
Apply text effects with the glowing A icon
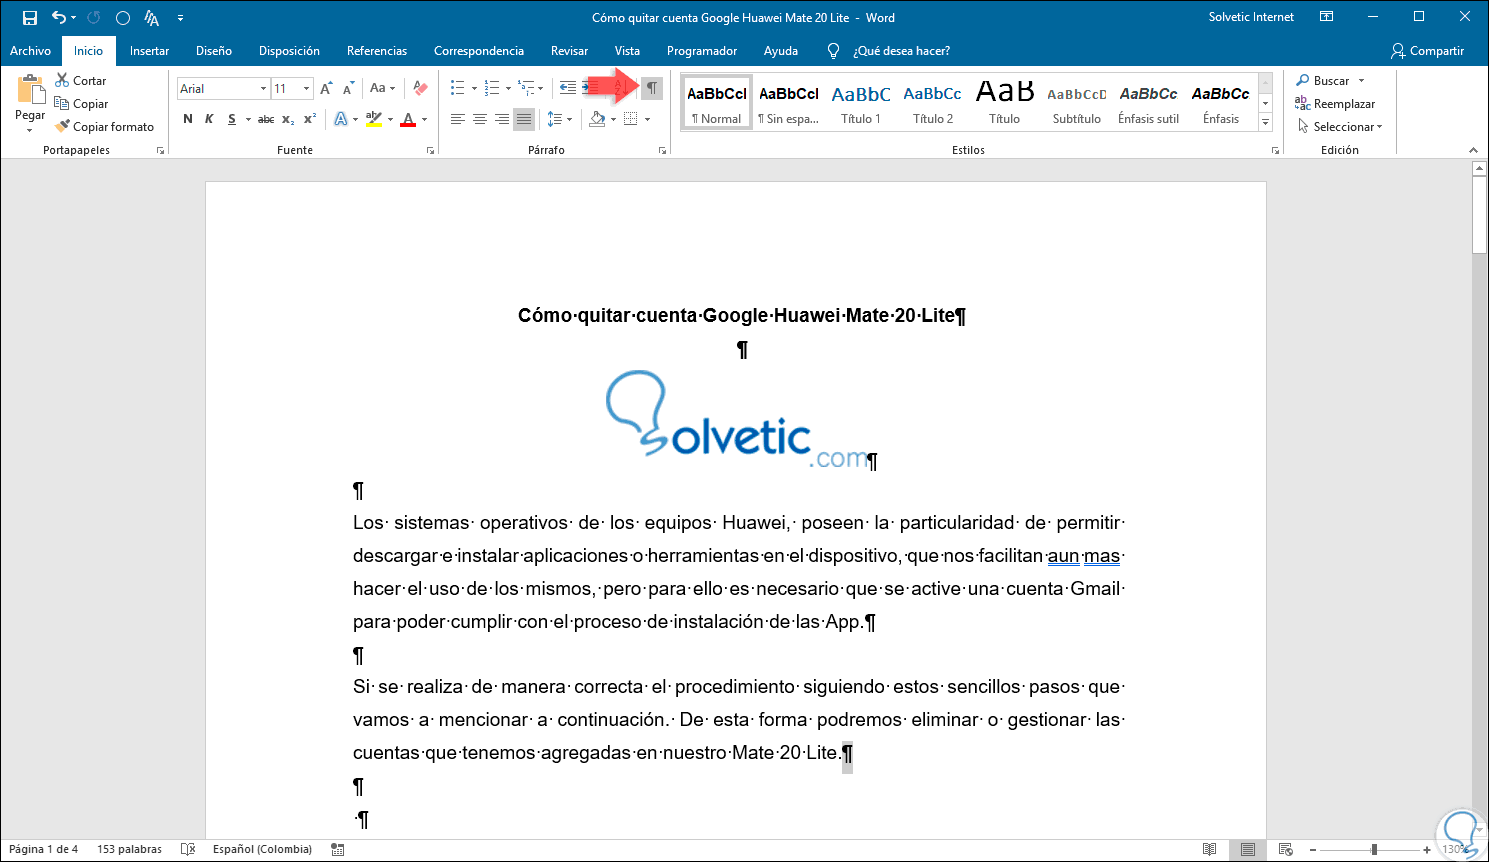pos(341,120)
